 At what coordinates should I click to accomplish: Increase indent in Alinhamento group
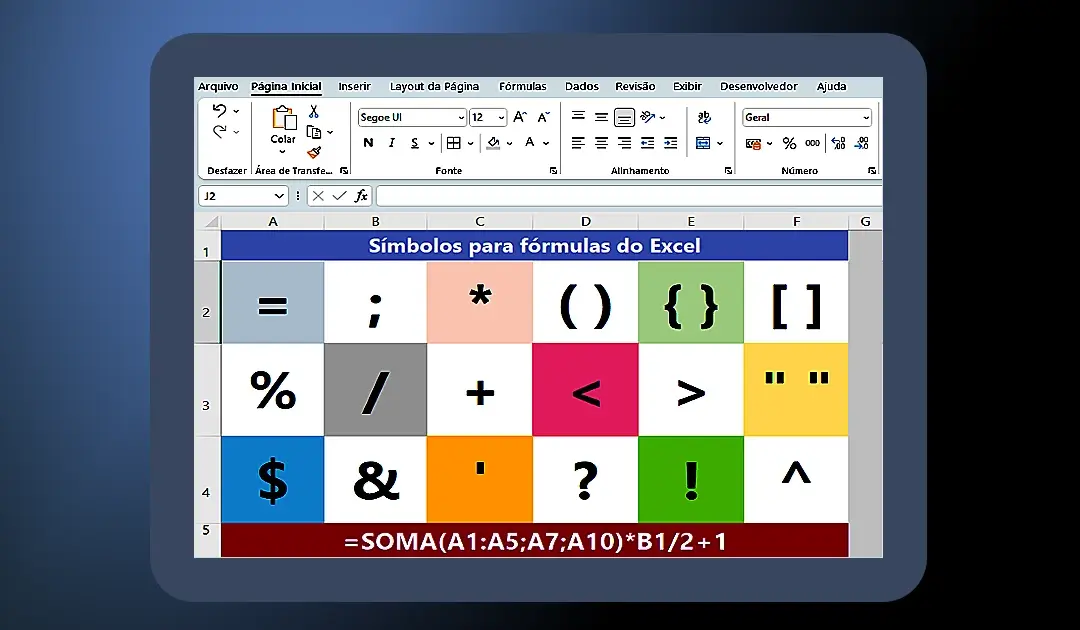point(670,143)
